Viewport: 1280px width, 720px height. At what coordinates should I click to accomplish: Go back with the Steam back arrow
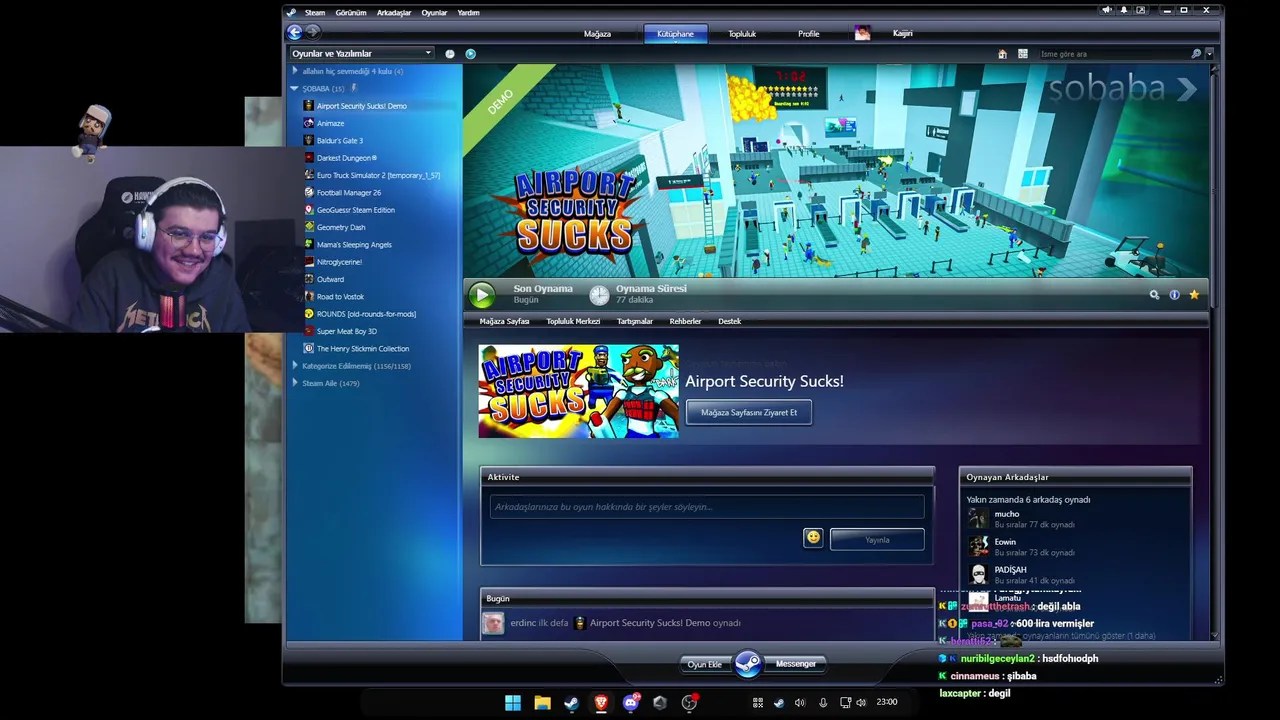tap(295, 33)
